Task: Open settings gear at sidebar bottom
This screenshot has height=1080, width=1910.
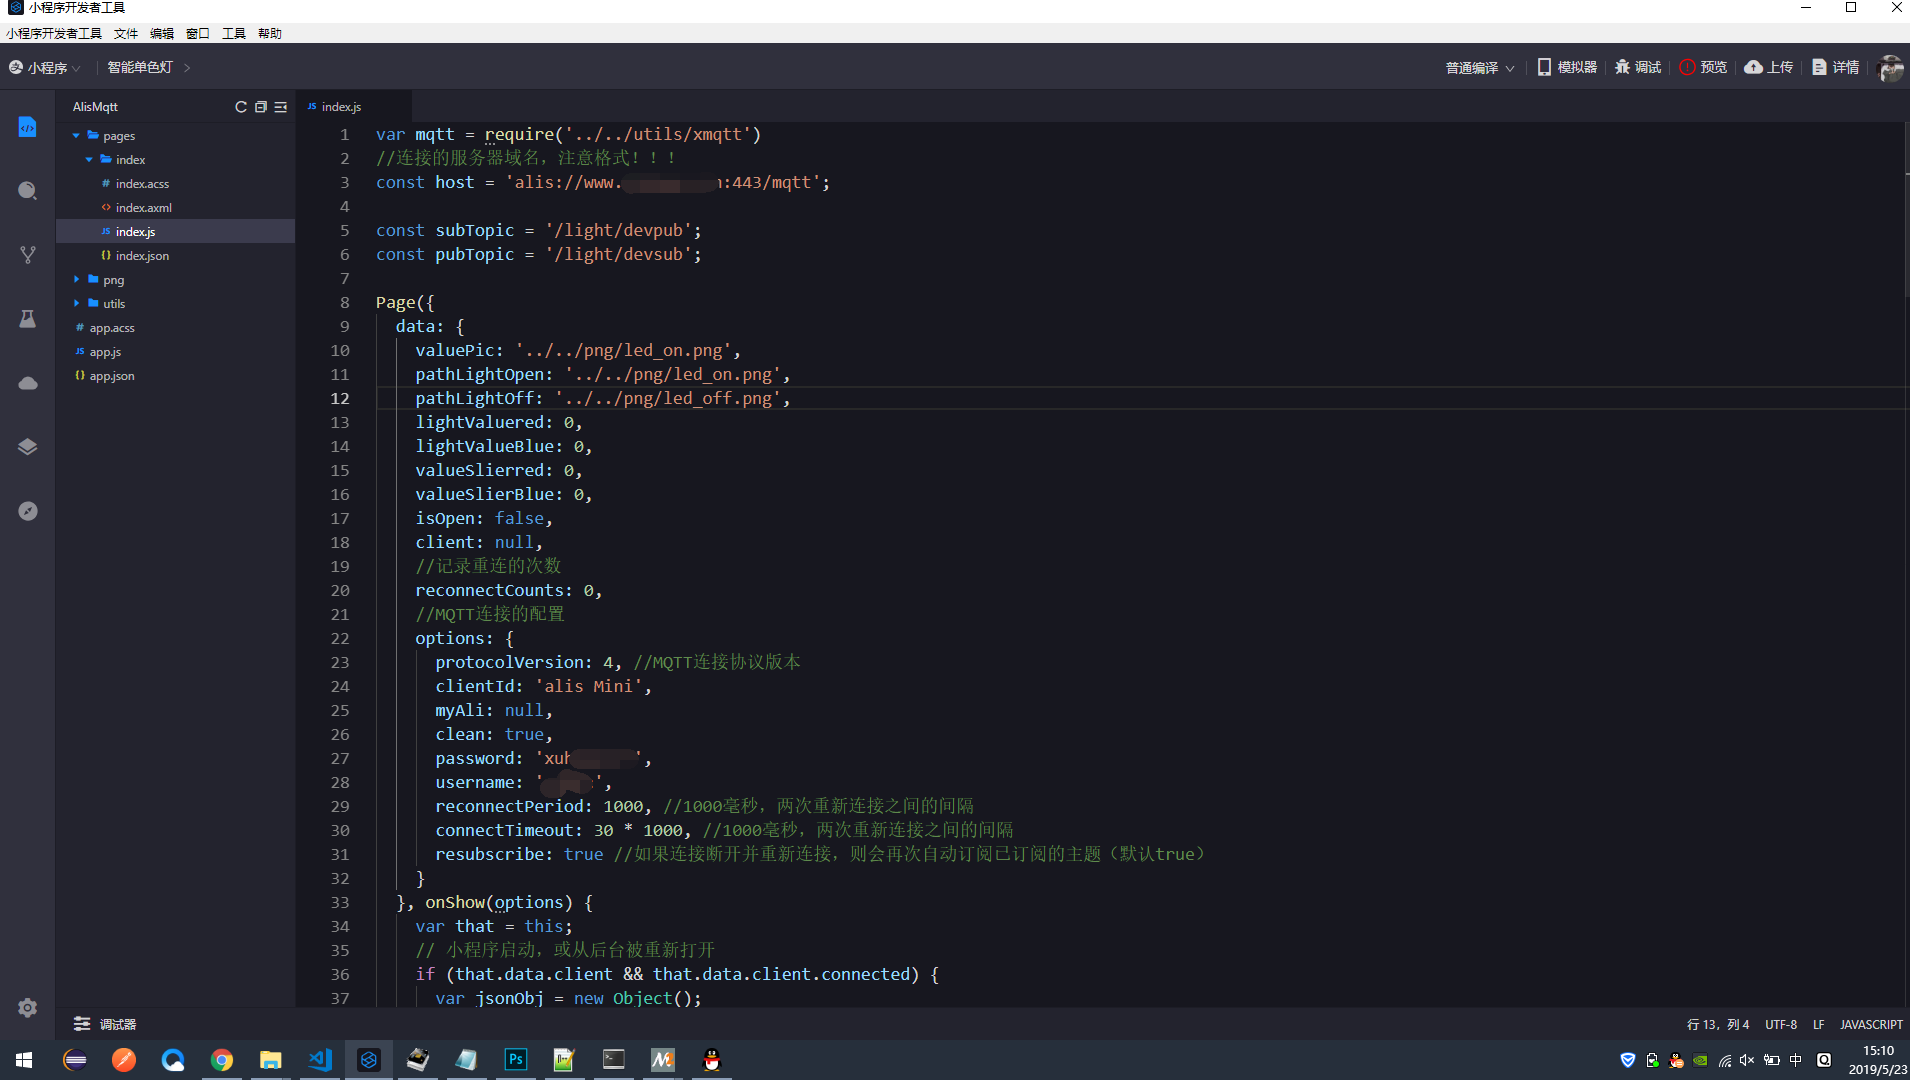Action: [x=27, y=1007]
